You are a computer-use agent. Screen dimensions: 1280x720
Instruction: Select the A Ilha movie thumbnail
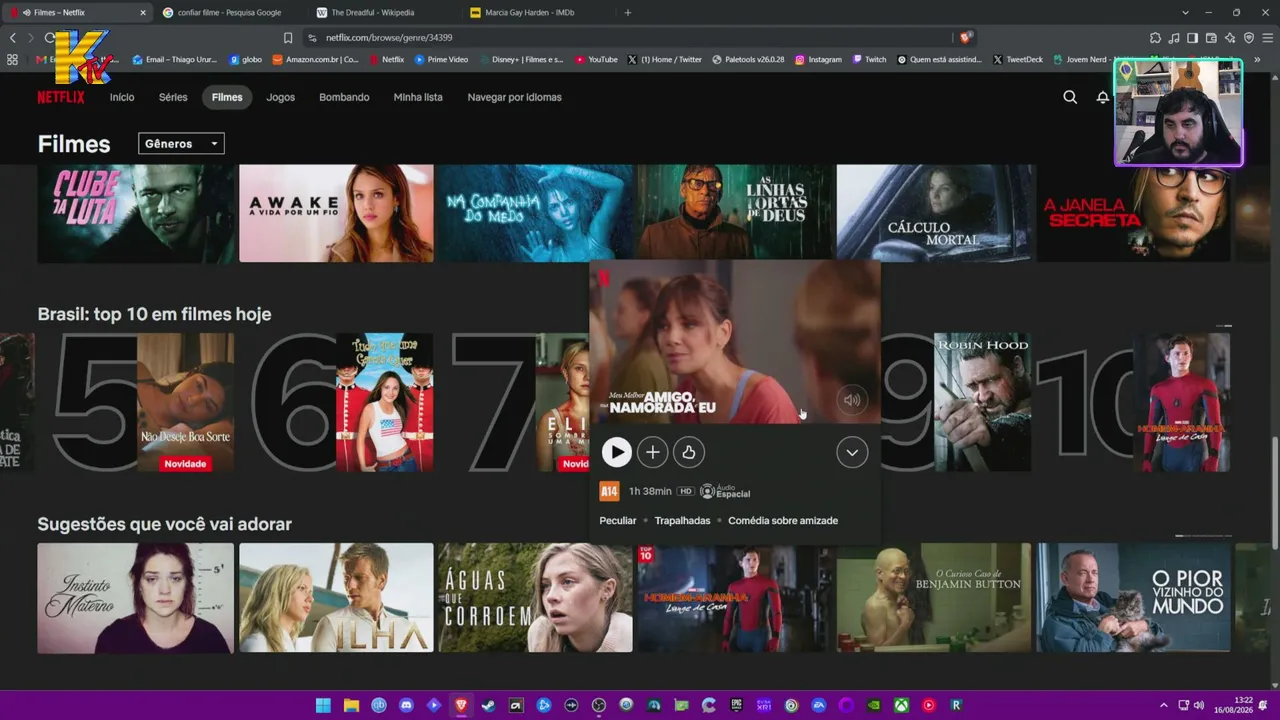coord(336,598)
